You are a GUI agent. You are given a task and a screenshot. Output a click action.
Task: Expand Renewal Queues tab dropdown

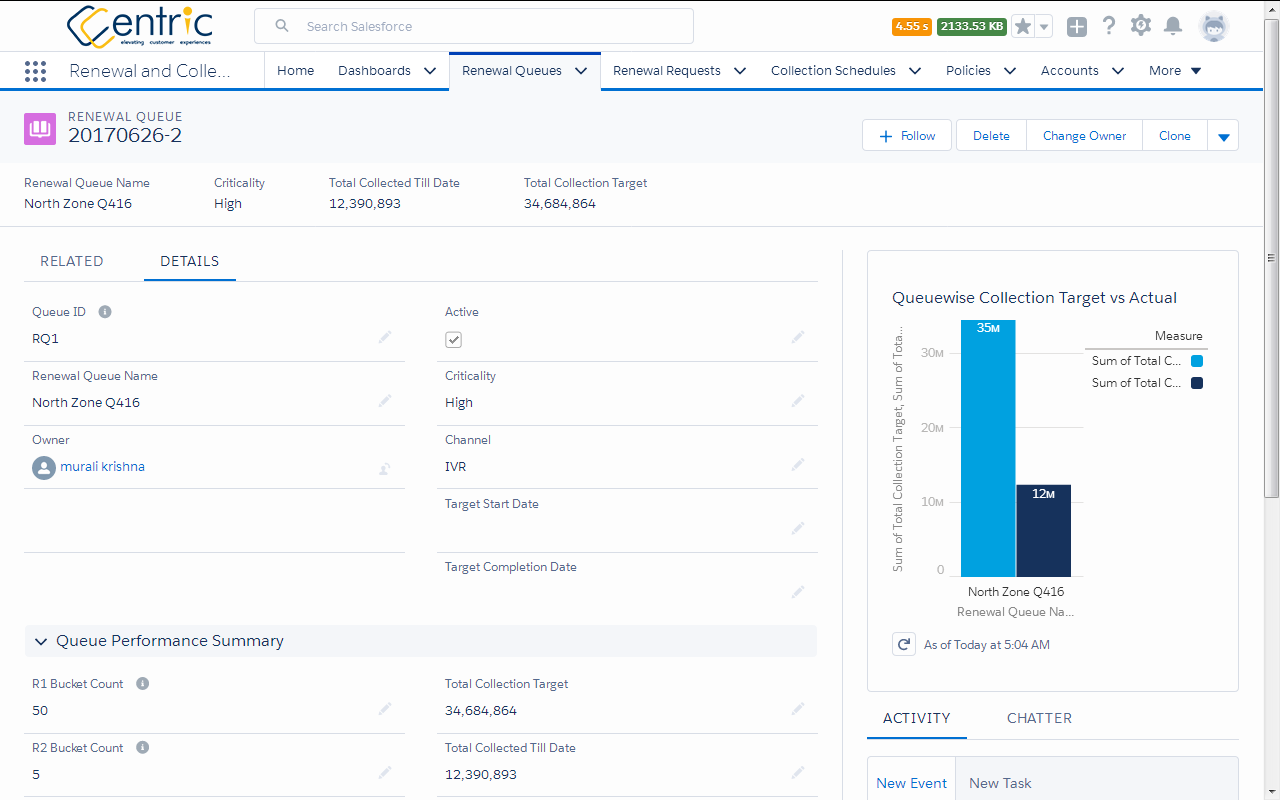581,71
